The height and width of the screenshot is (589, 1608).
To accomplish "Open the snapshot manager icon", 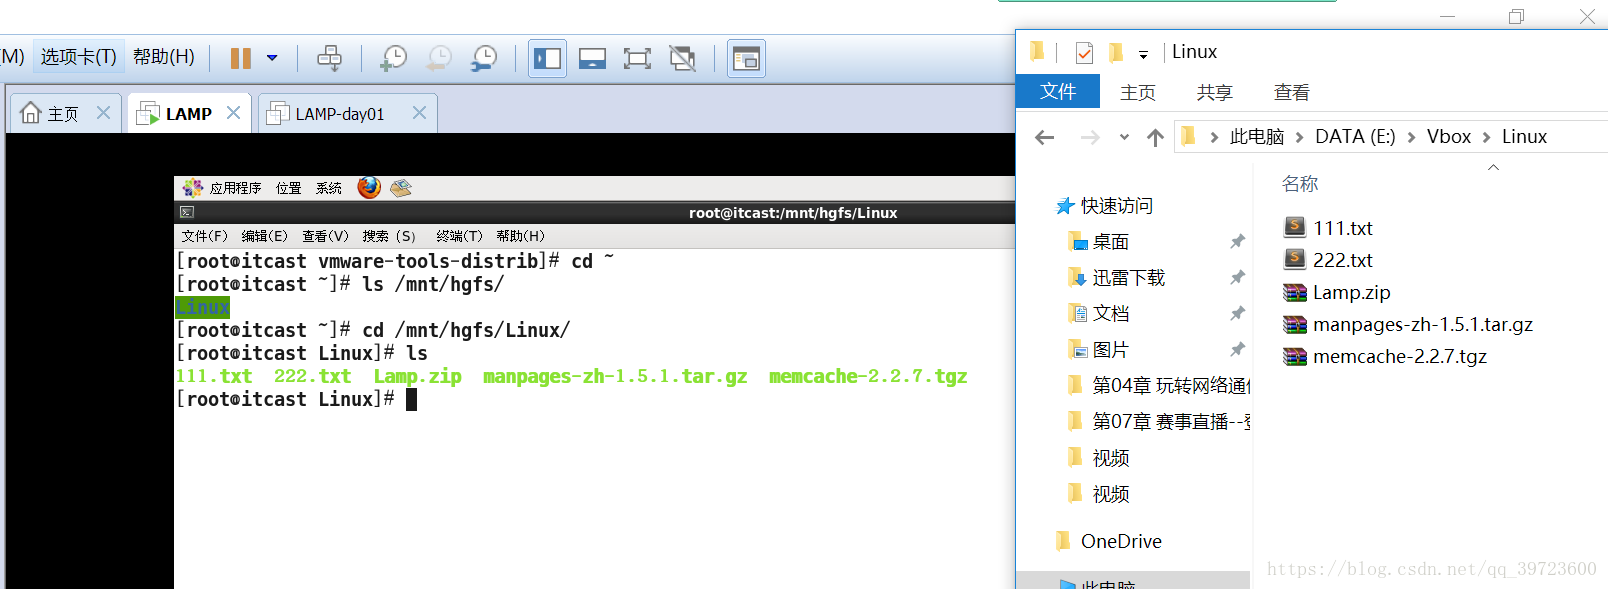I will [484, 58].
